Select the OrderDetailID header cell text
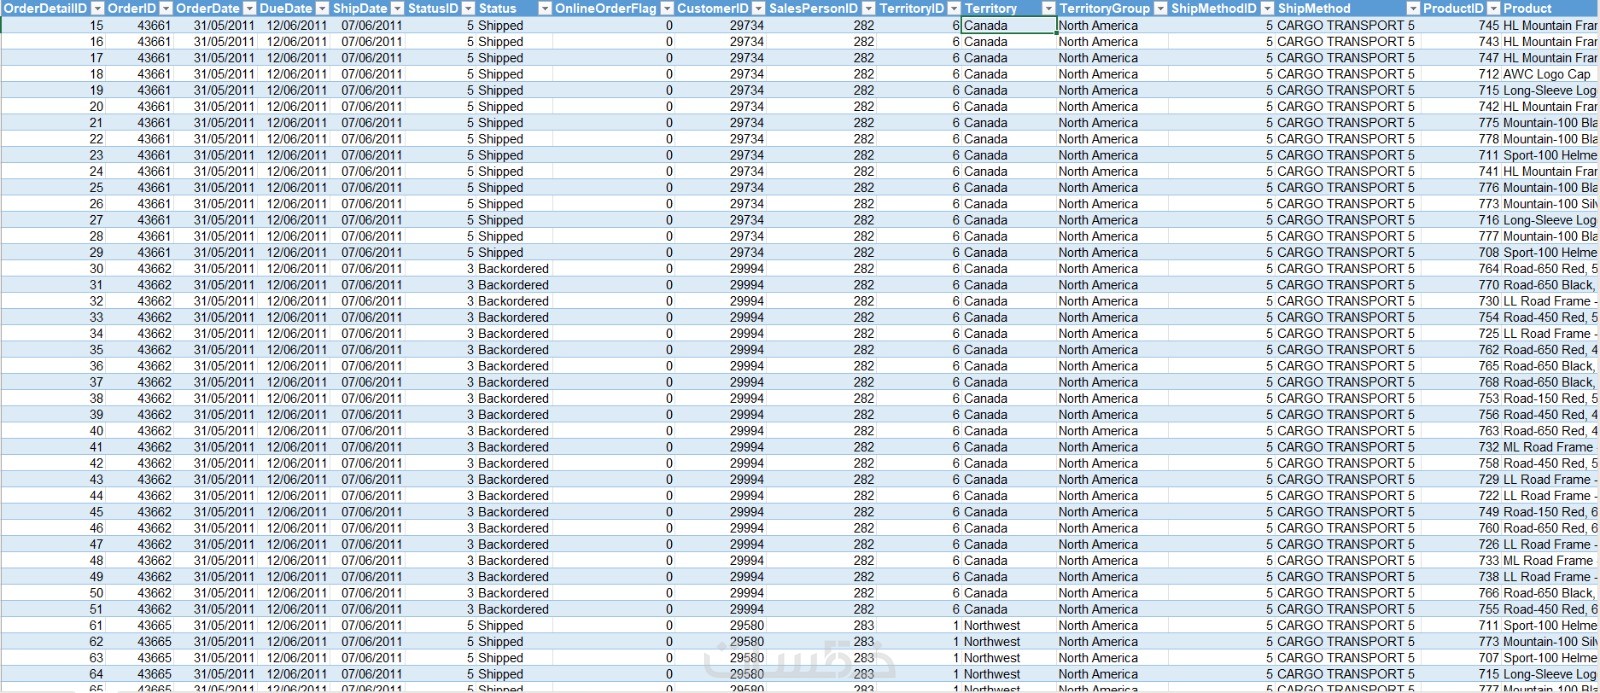The height and width of the screenshot is (693, 1600). point(45,8)
